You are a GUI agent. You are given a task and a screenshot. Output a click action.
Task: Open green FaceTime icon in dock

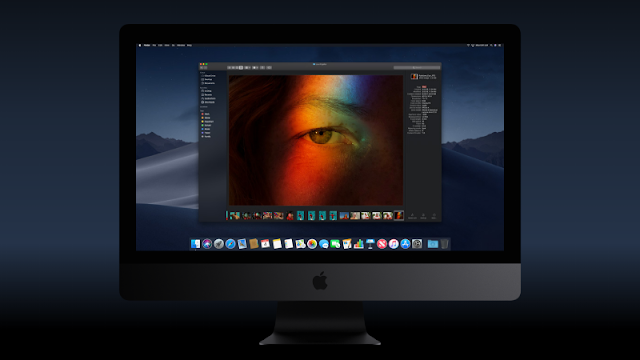pos(335,244)
